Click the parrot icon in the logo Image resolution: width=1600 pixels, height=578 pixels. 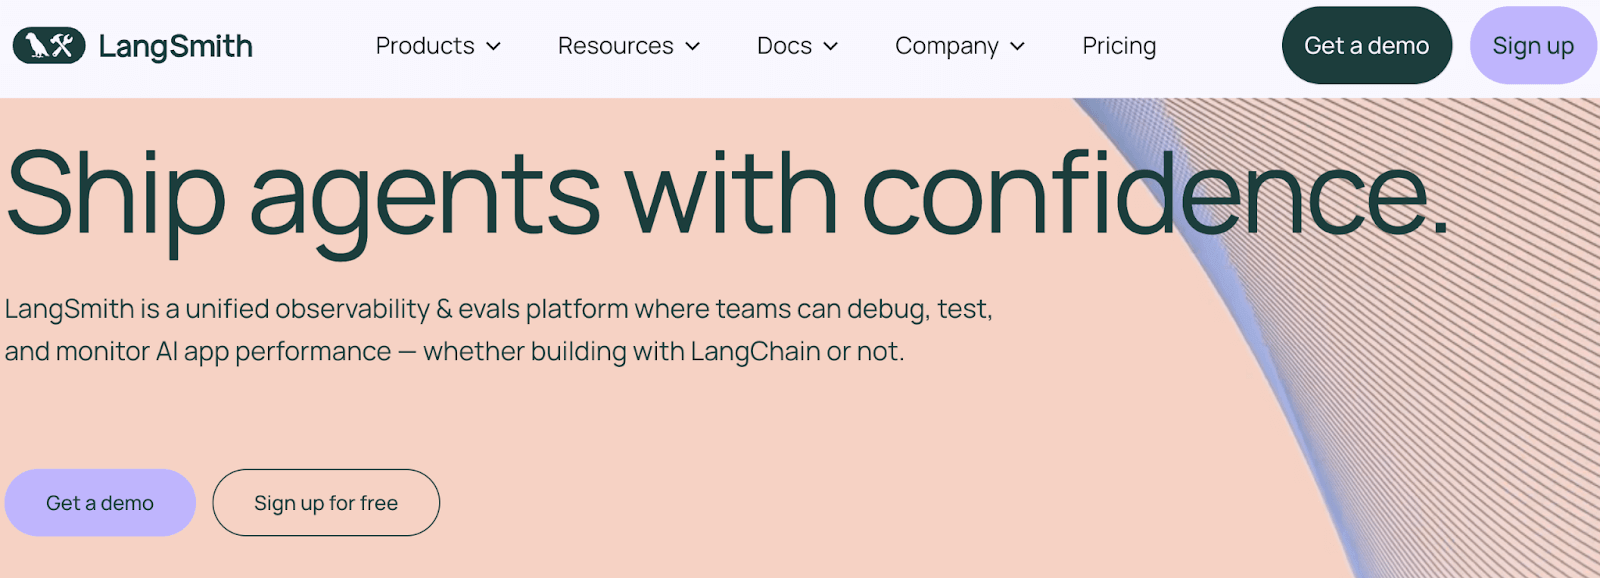point(37,46)
